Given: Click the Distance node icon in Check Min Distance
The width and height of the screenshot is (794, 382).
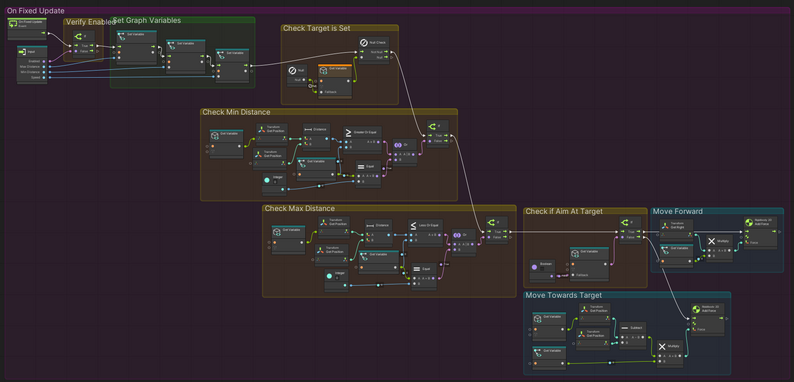Looking at the screenshot, I should pyautogui.click(x=309, y=130).
